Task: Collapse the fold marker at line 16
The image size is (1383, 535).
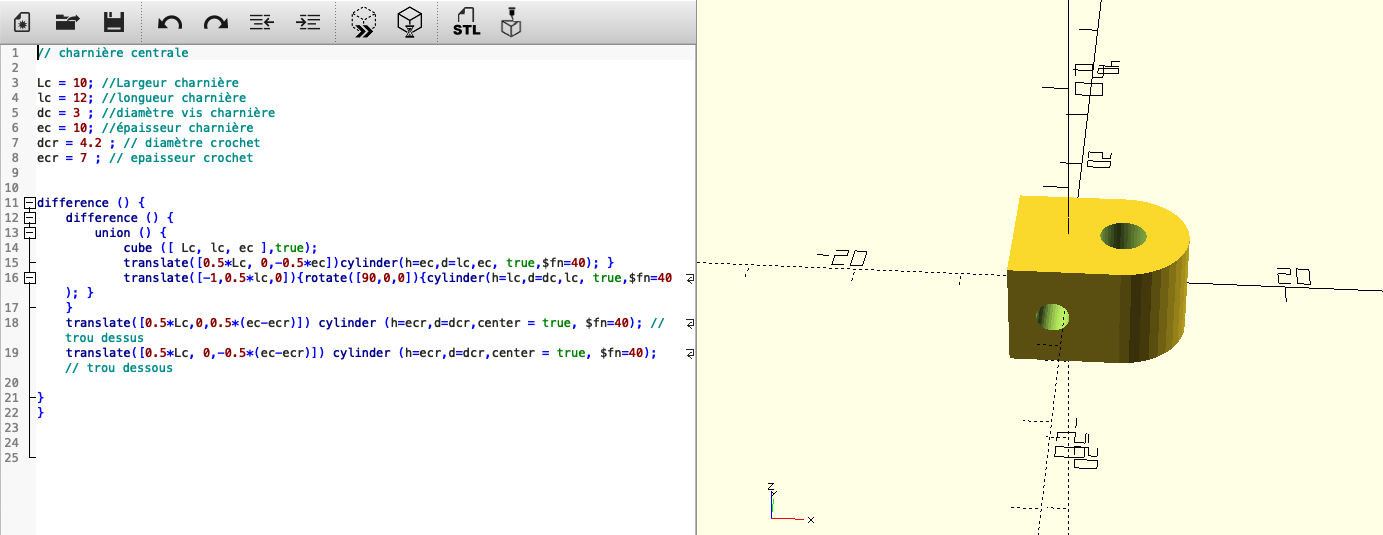Action: tap(29, 278)
